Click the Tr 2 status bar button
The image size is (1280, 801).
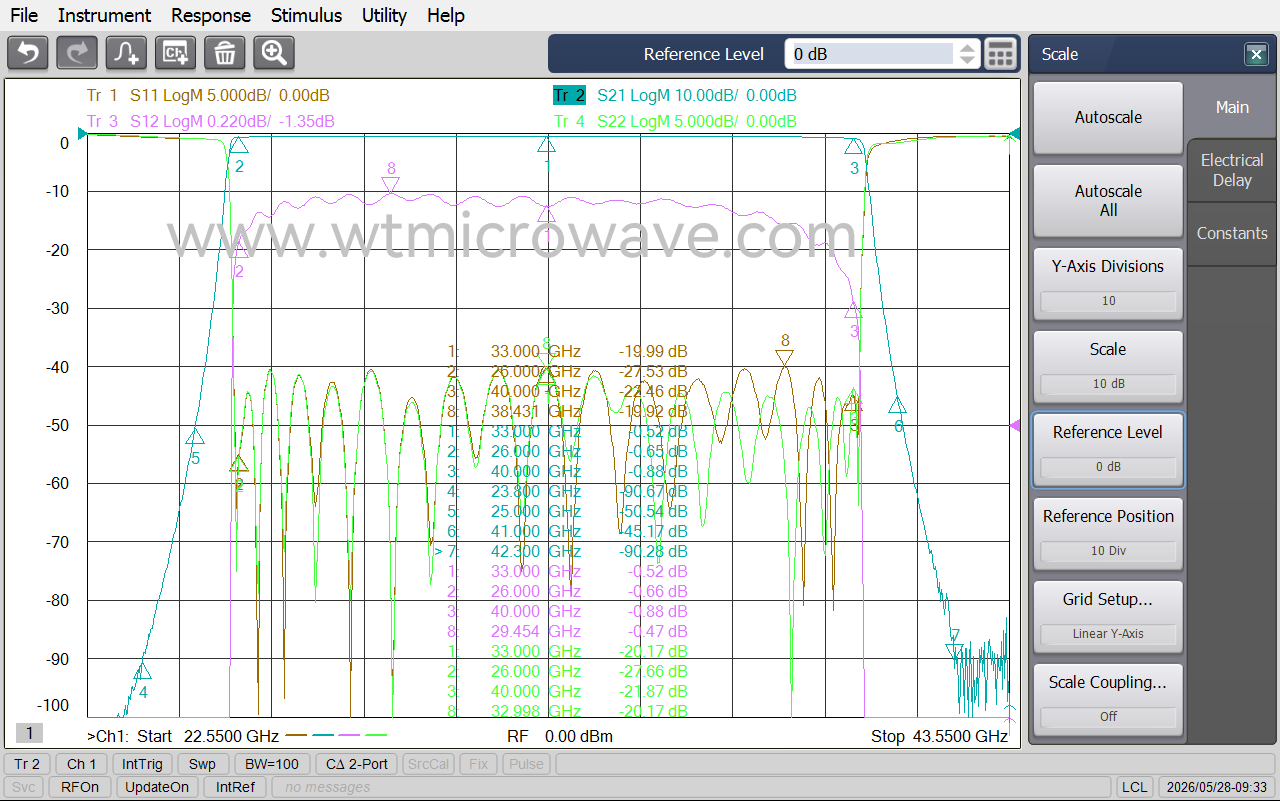[27, 764]
